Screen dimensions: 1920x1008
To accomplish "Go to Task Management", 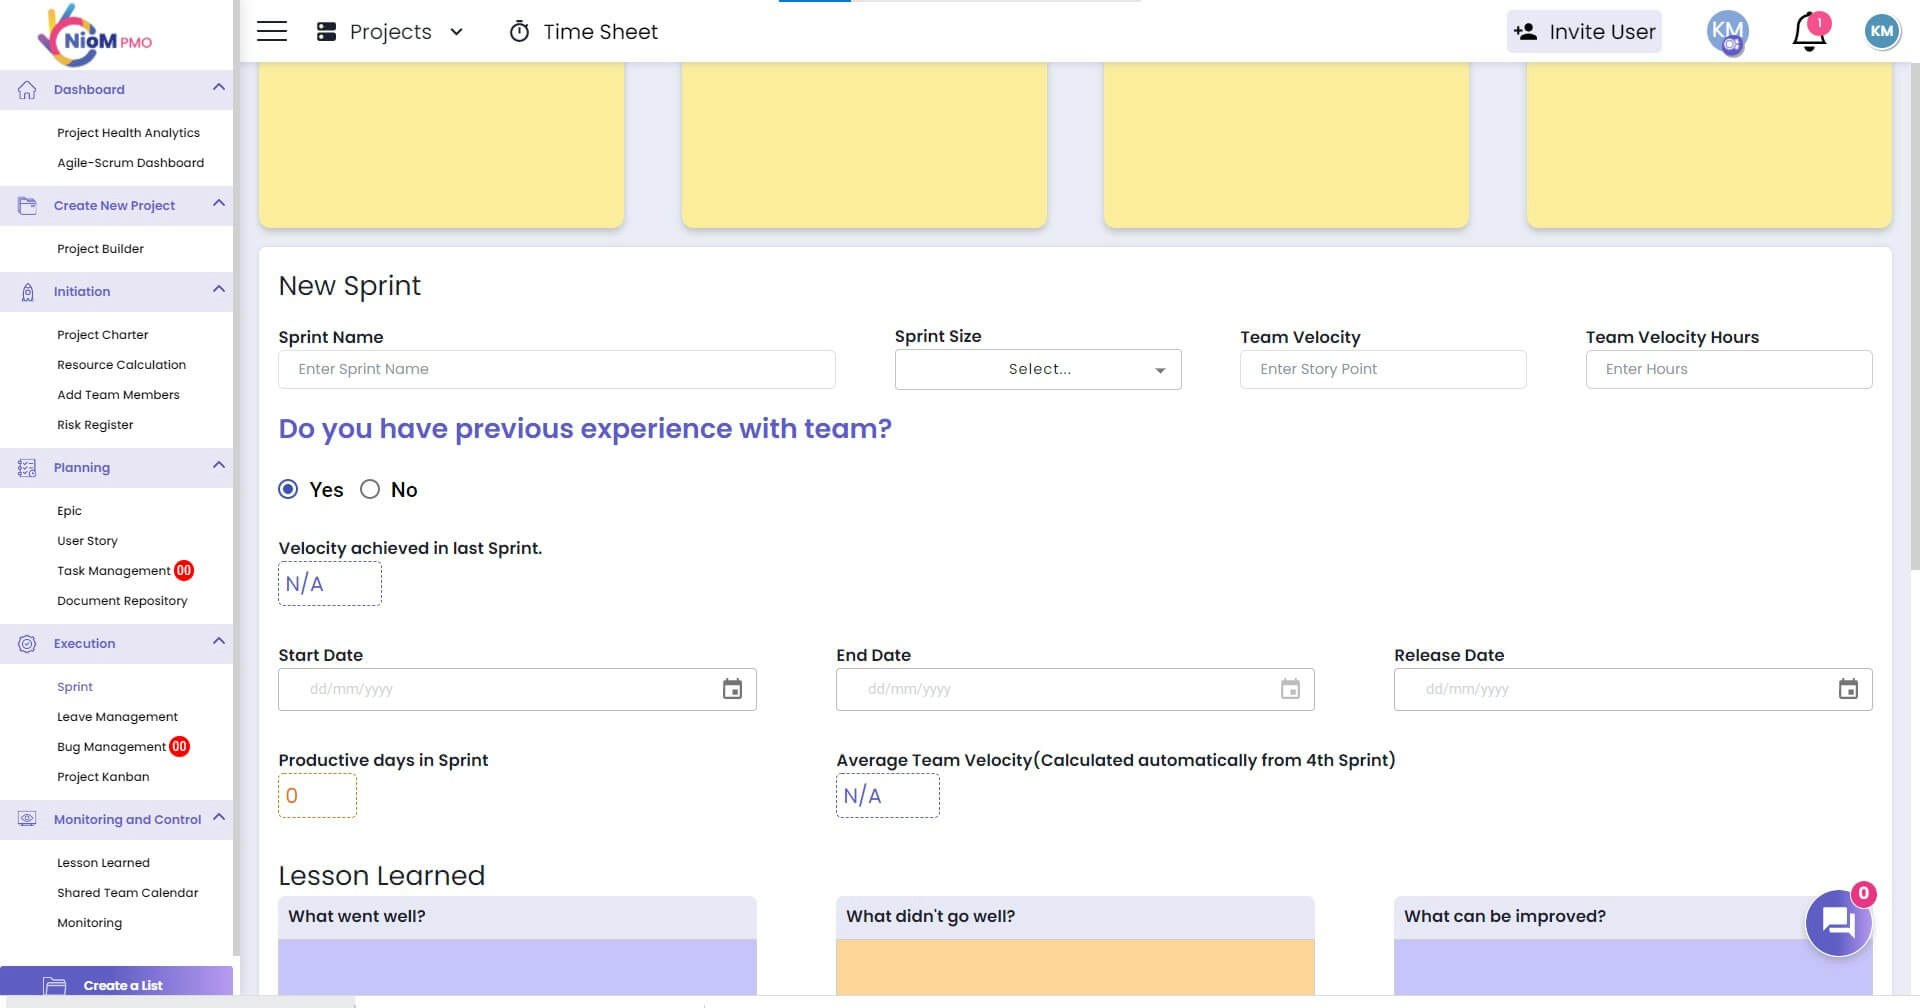I will [x=114, y=571].
